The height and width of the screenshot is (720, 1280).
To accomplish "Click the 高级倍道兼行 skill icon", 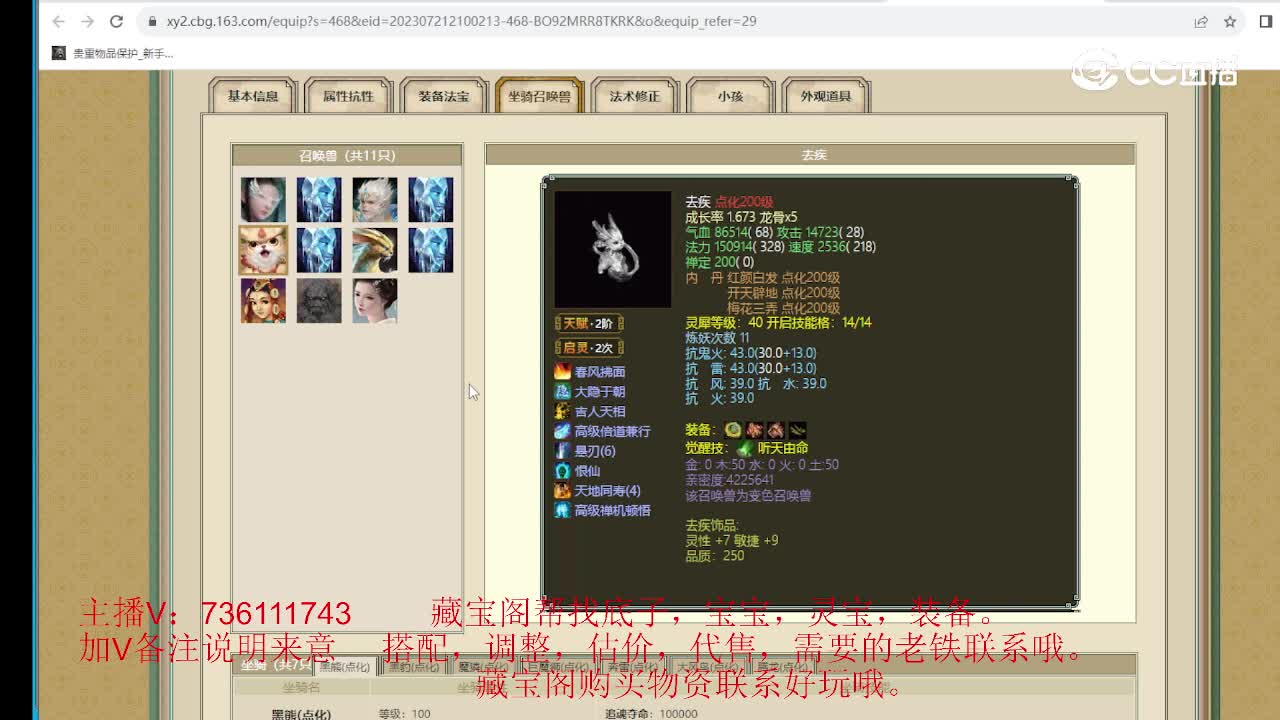I will [562, 431].
